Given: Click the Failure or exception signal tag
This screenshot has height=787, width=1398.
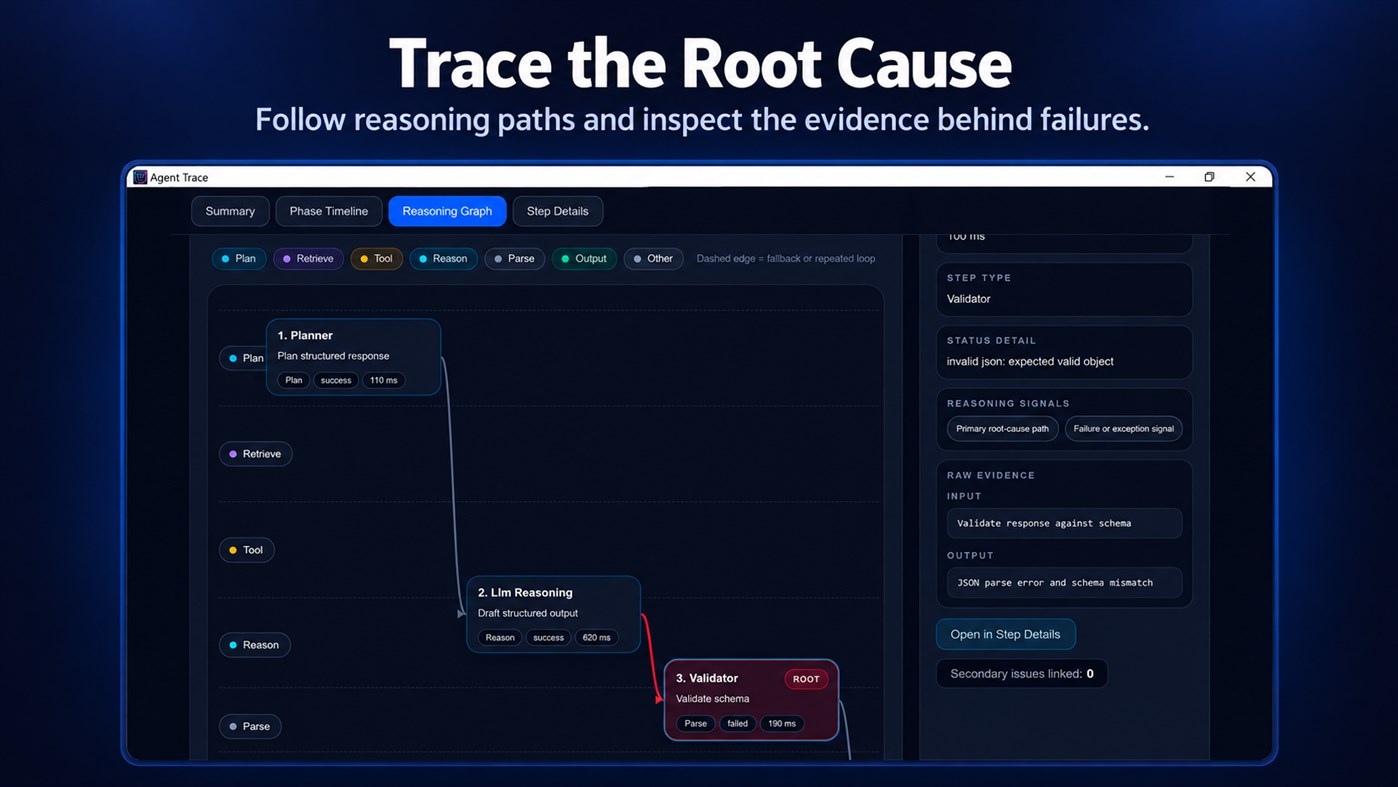Looking at the screenshot, I should pos(1123,429).
